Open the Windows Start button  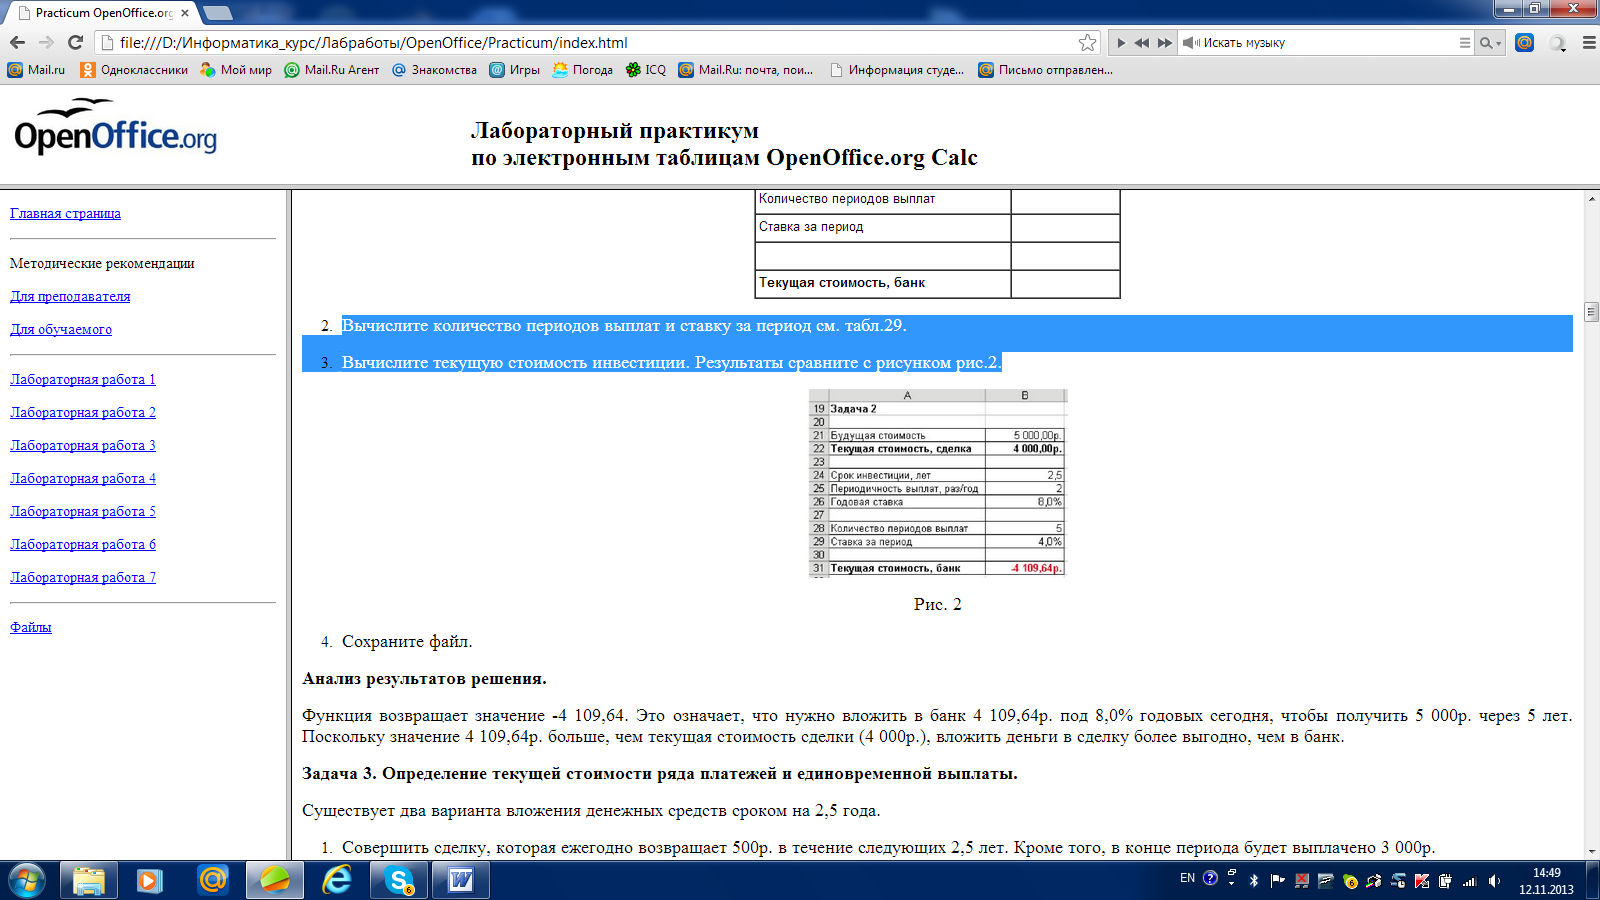click(x=26, y=880)
